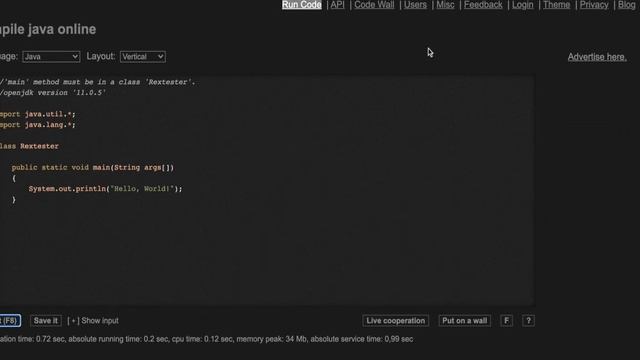640x360 pixels.
Task: Open the Feedback link
Action: click(x=483, y=5)
